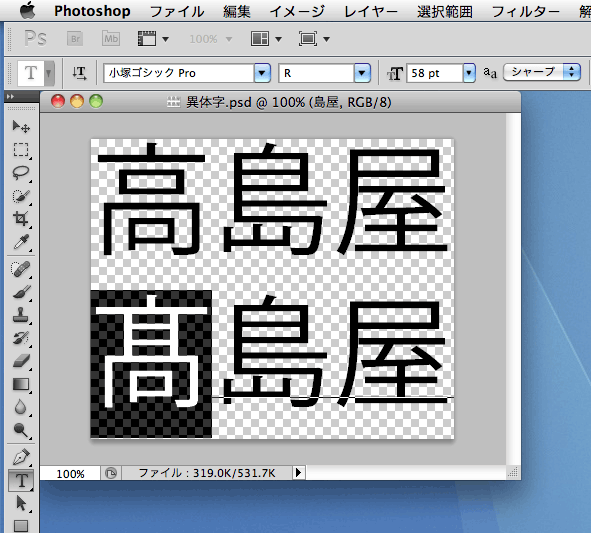Open the Type tool preset picker

pos(49,73)
